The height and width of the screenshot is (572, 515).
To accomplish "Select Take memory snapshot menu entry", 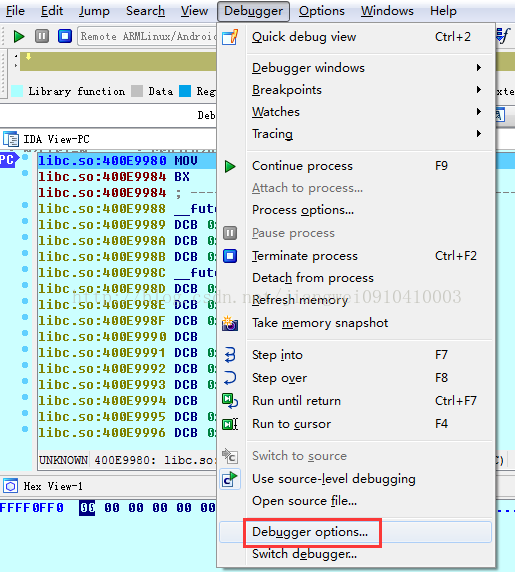I will pyautogui.click(x=356, y=323).
